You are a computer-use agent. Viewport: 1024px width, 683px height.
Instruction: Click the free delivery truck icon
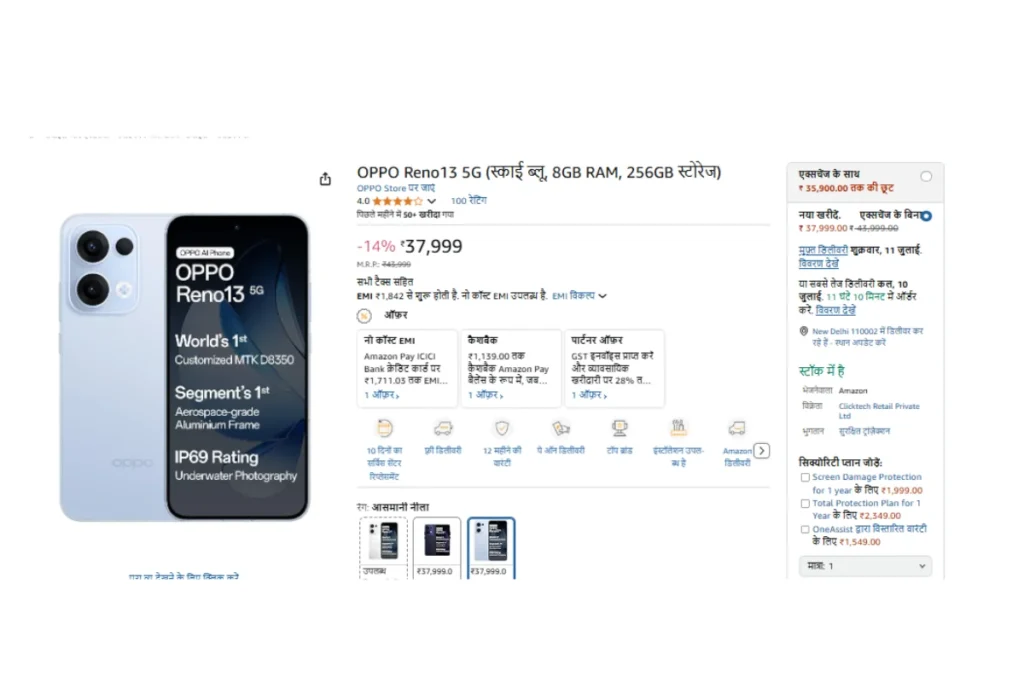[x=443, y=428]
